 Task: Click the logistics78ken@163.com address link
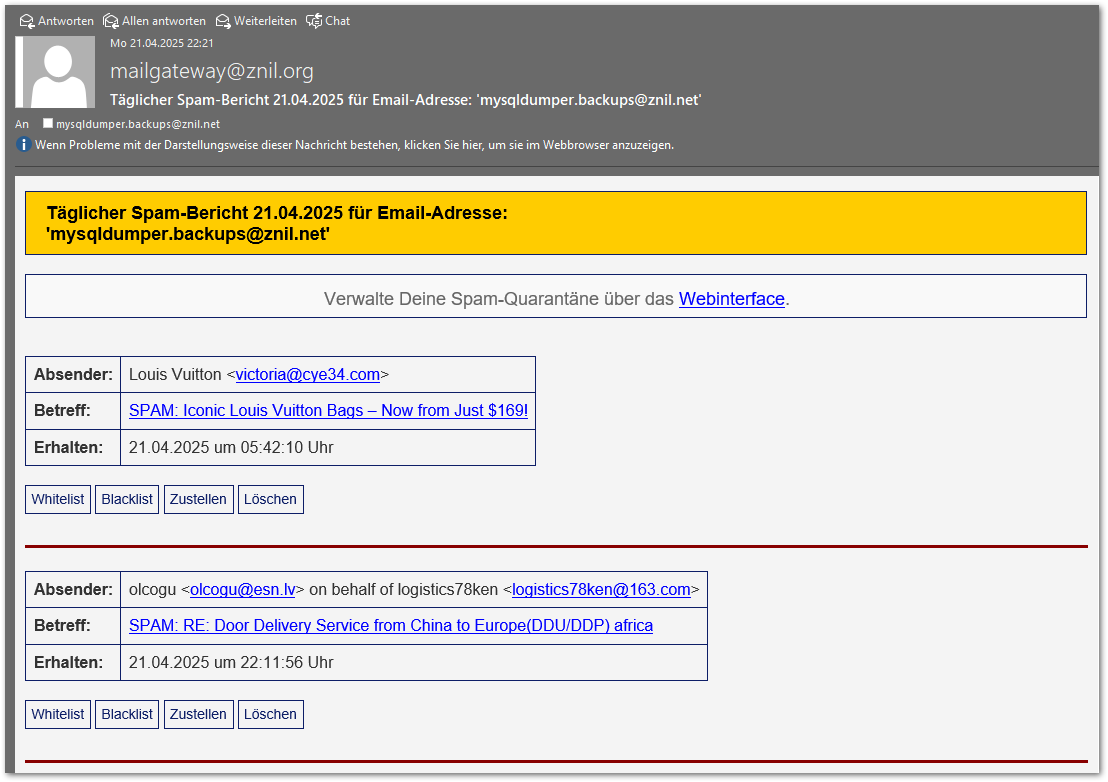601,590
